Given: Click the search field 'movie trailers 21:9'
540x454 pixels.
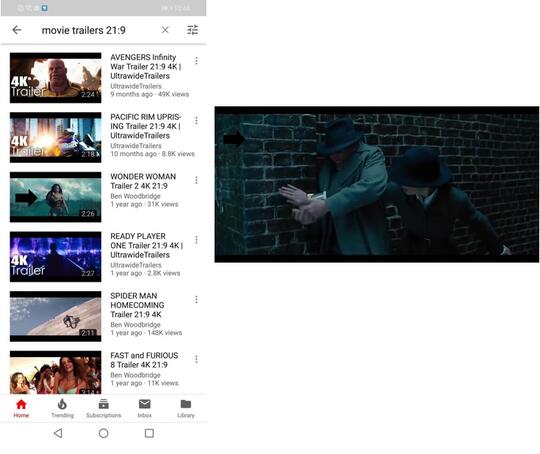Looking at the screenshot, I should [83, 30].
